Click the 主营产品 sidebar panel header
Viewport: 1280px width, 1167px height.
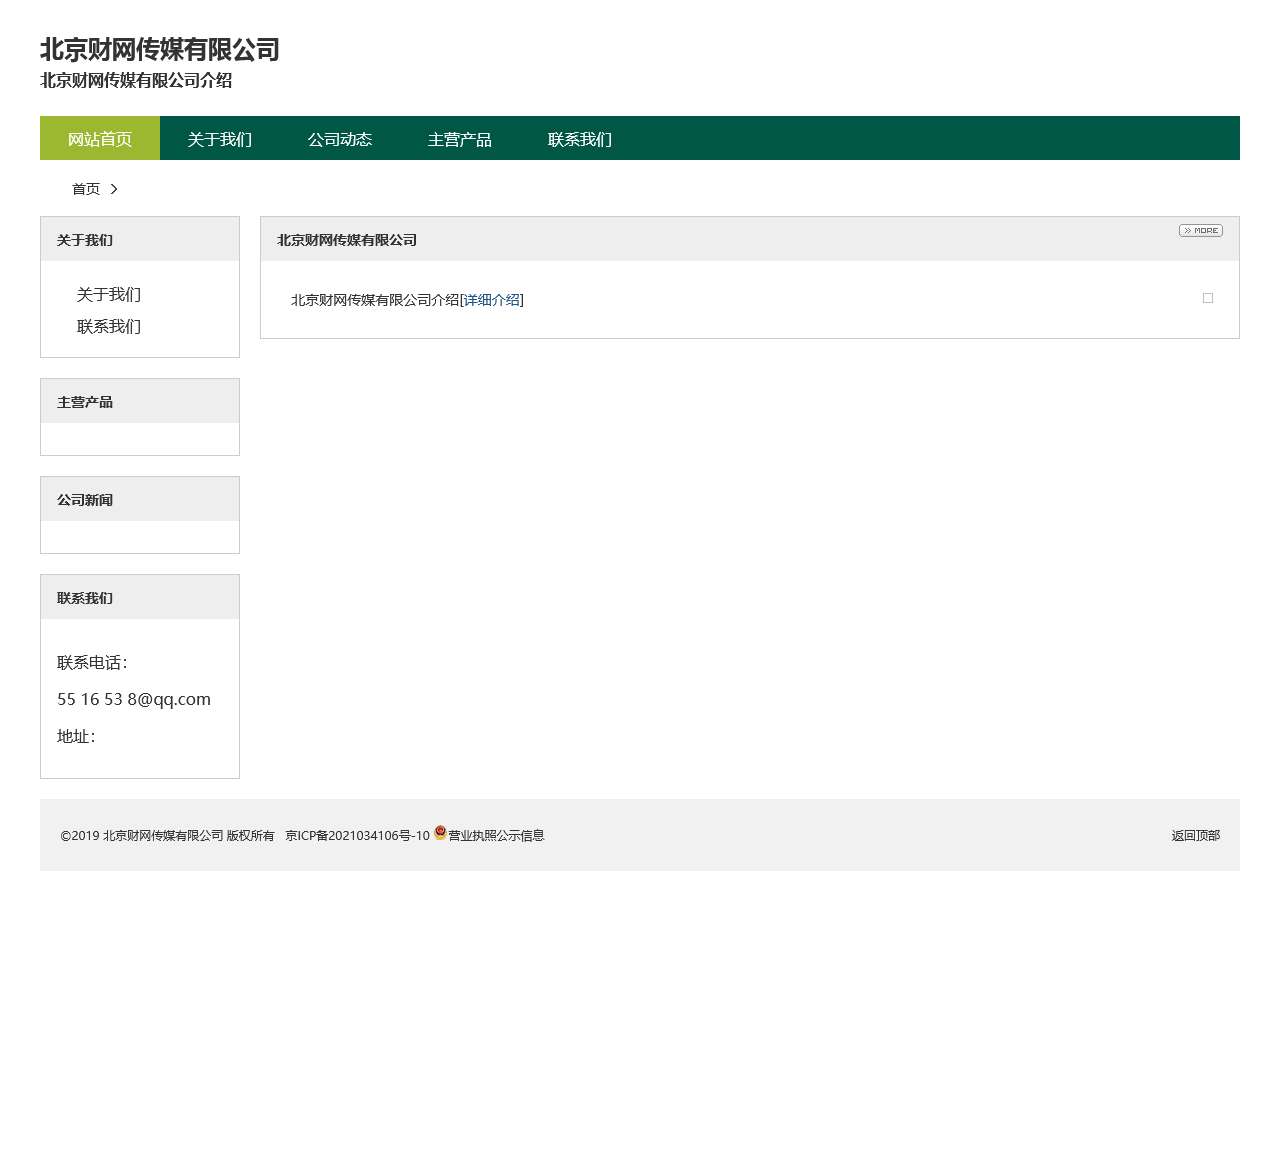click(x=85, y=402)
